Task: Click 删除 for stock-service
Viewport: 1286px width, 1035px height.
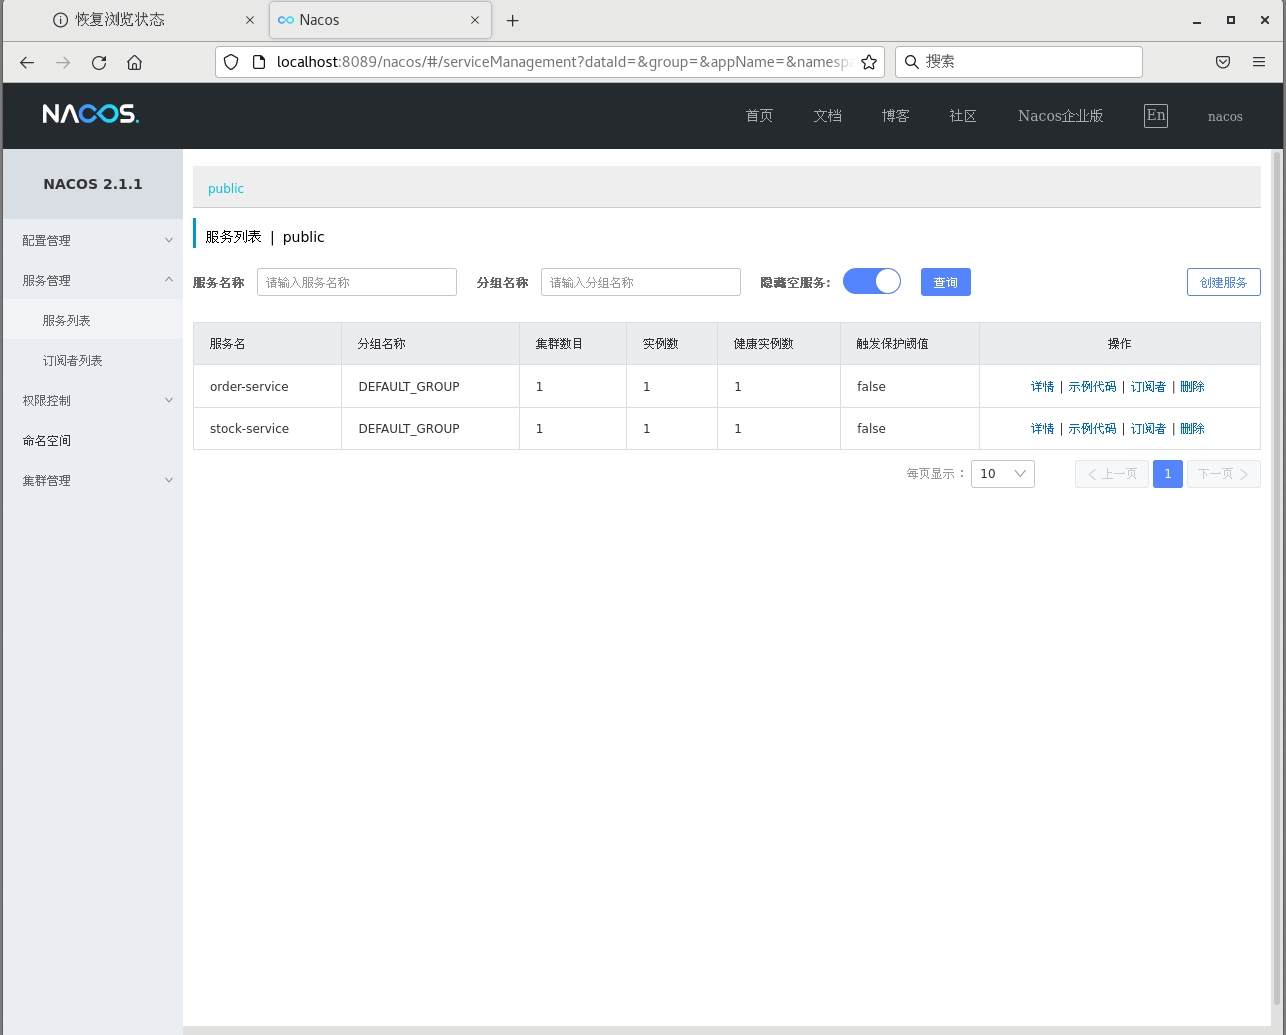Action: [x=1192, y=428]
